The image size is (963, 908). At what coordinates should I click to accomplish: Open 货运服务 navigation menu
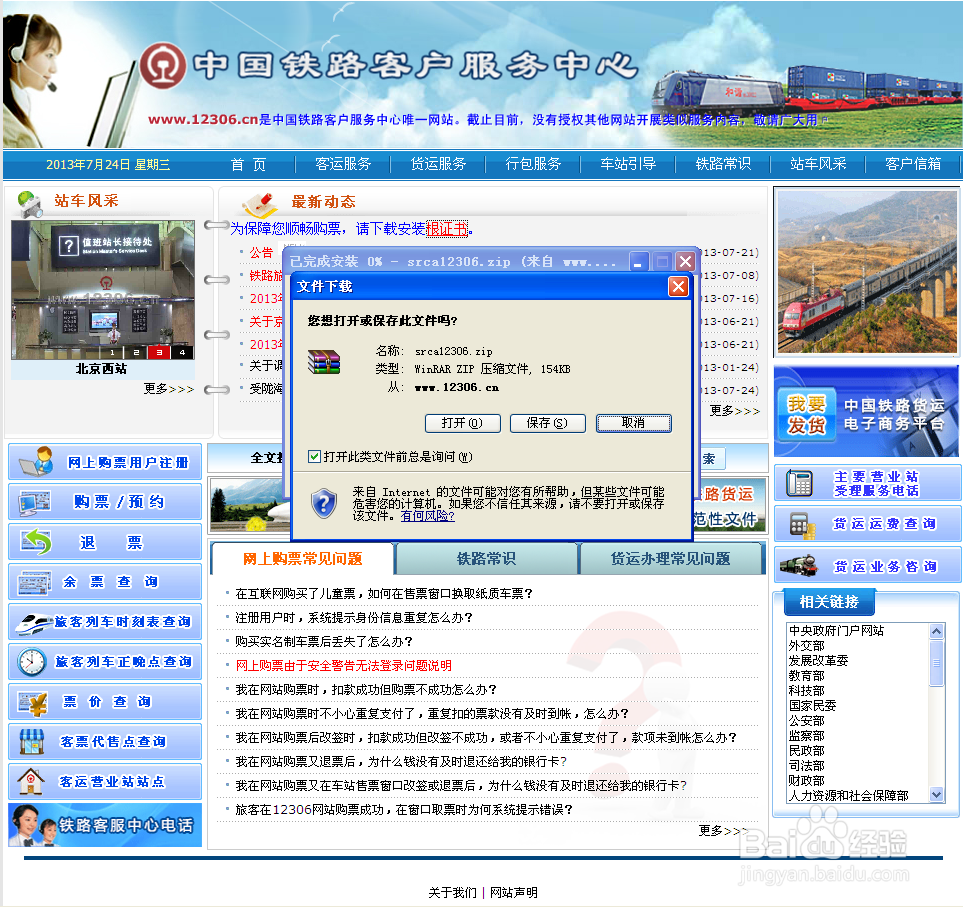click(438, 164)
